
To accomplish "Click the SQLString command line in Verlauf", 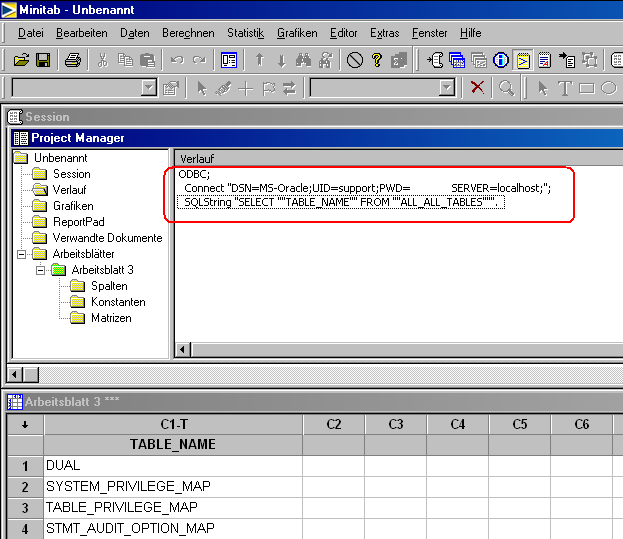I will coord(341,203).
